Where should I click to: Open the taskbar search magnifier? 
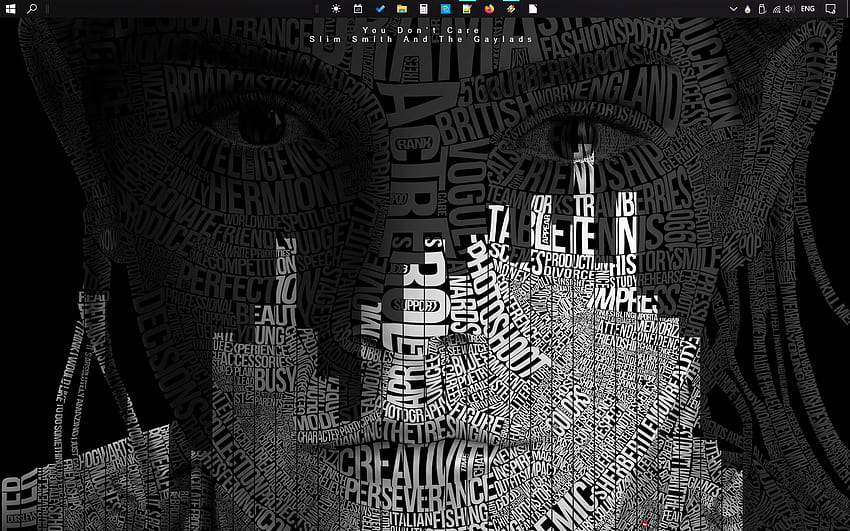[32, 9]
